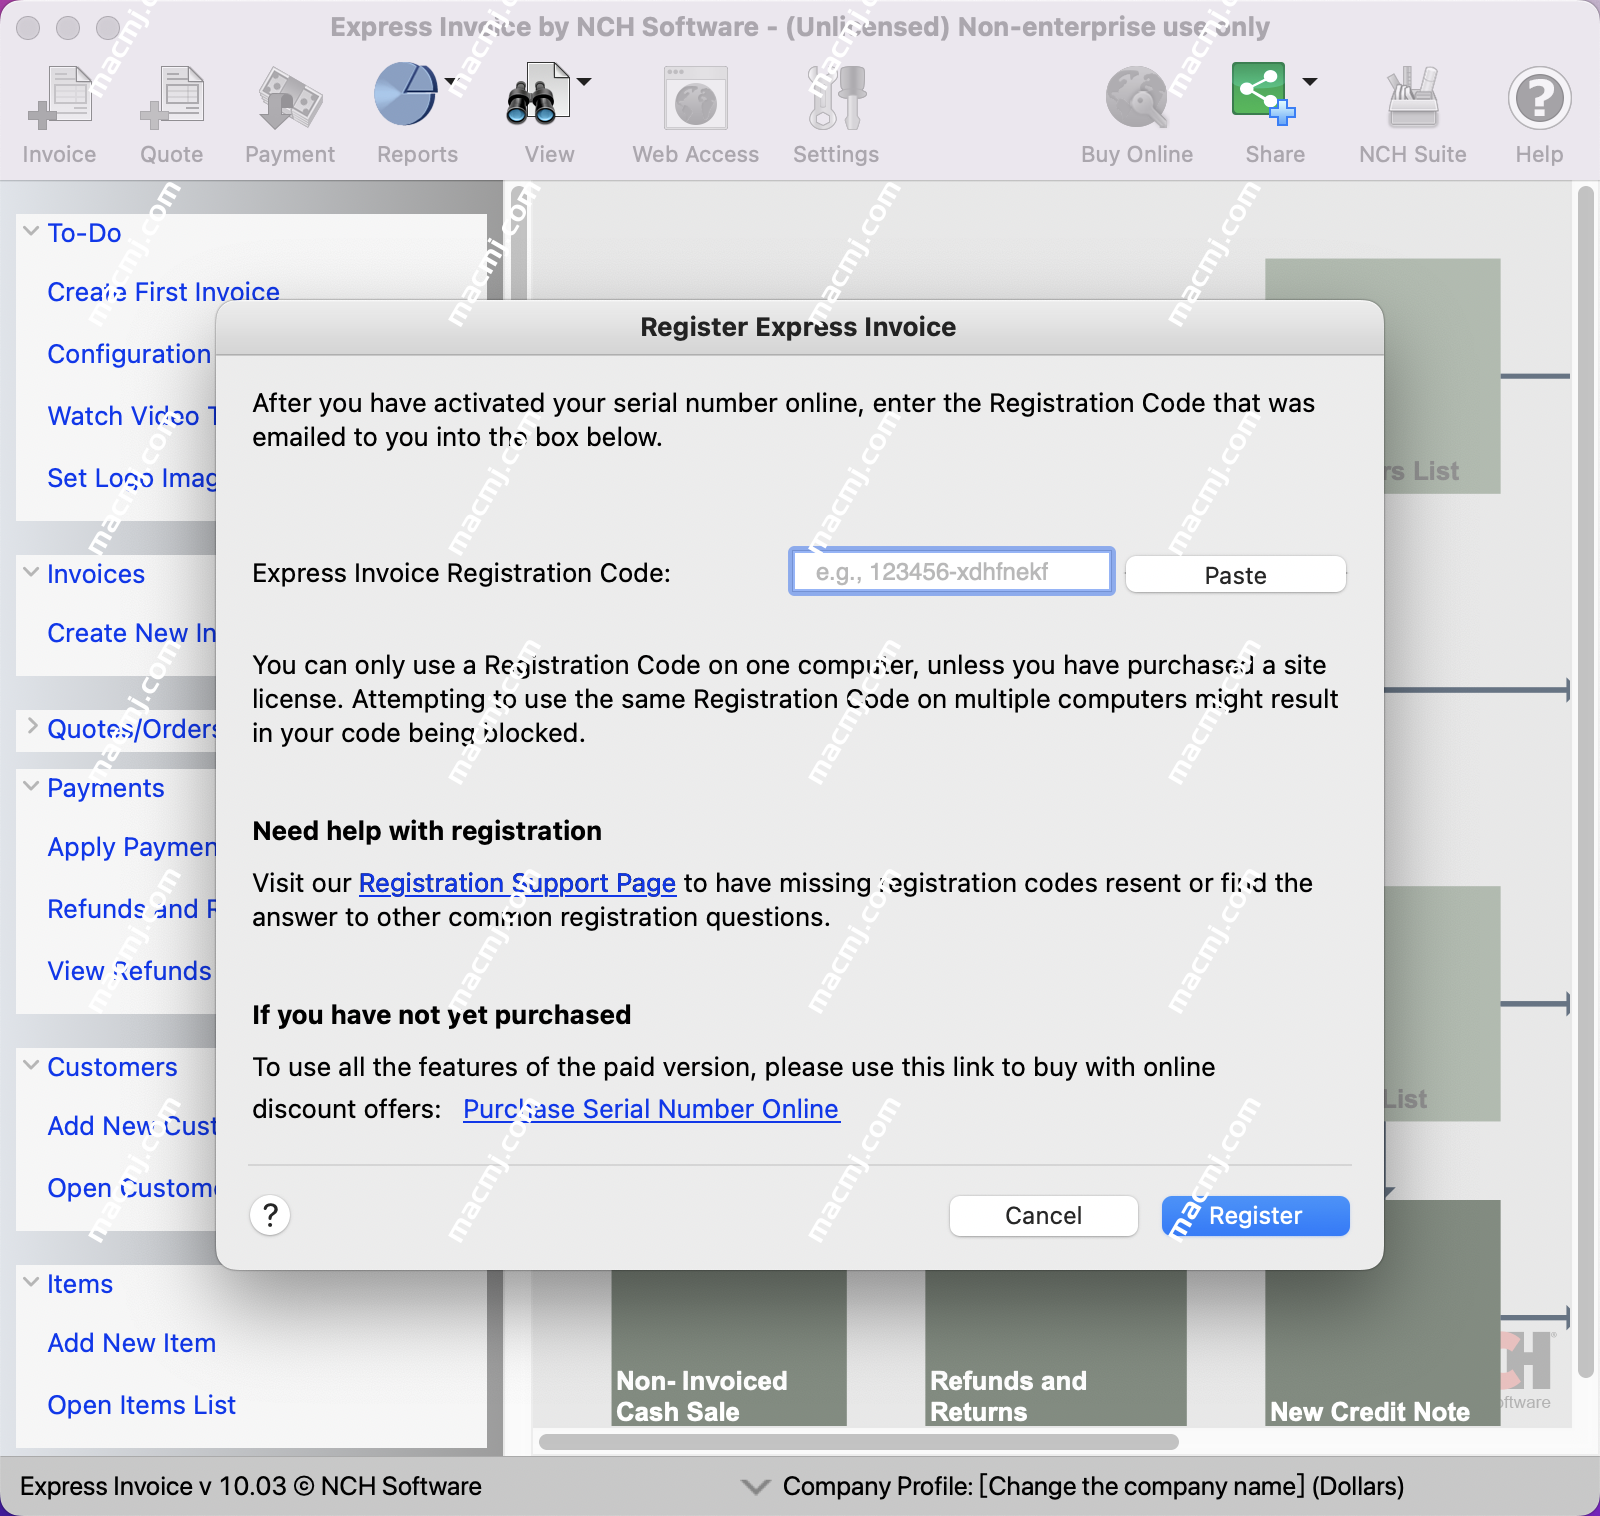Click Apply Payment sidebar link
Image resolution: width=1600 pixels, height=1516 pixels.
tap(132, 847)
